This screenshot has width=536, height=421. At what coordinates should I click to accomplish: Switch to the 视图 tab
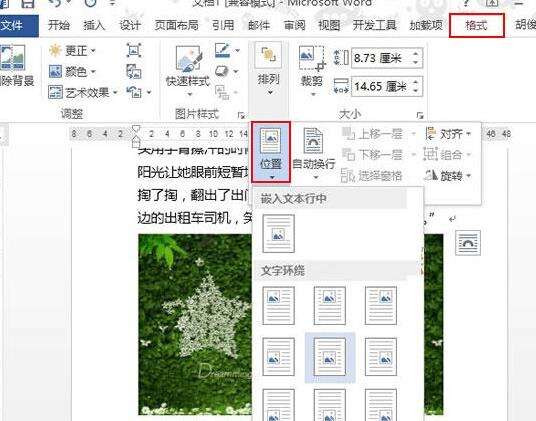point(329,25)
